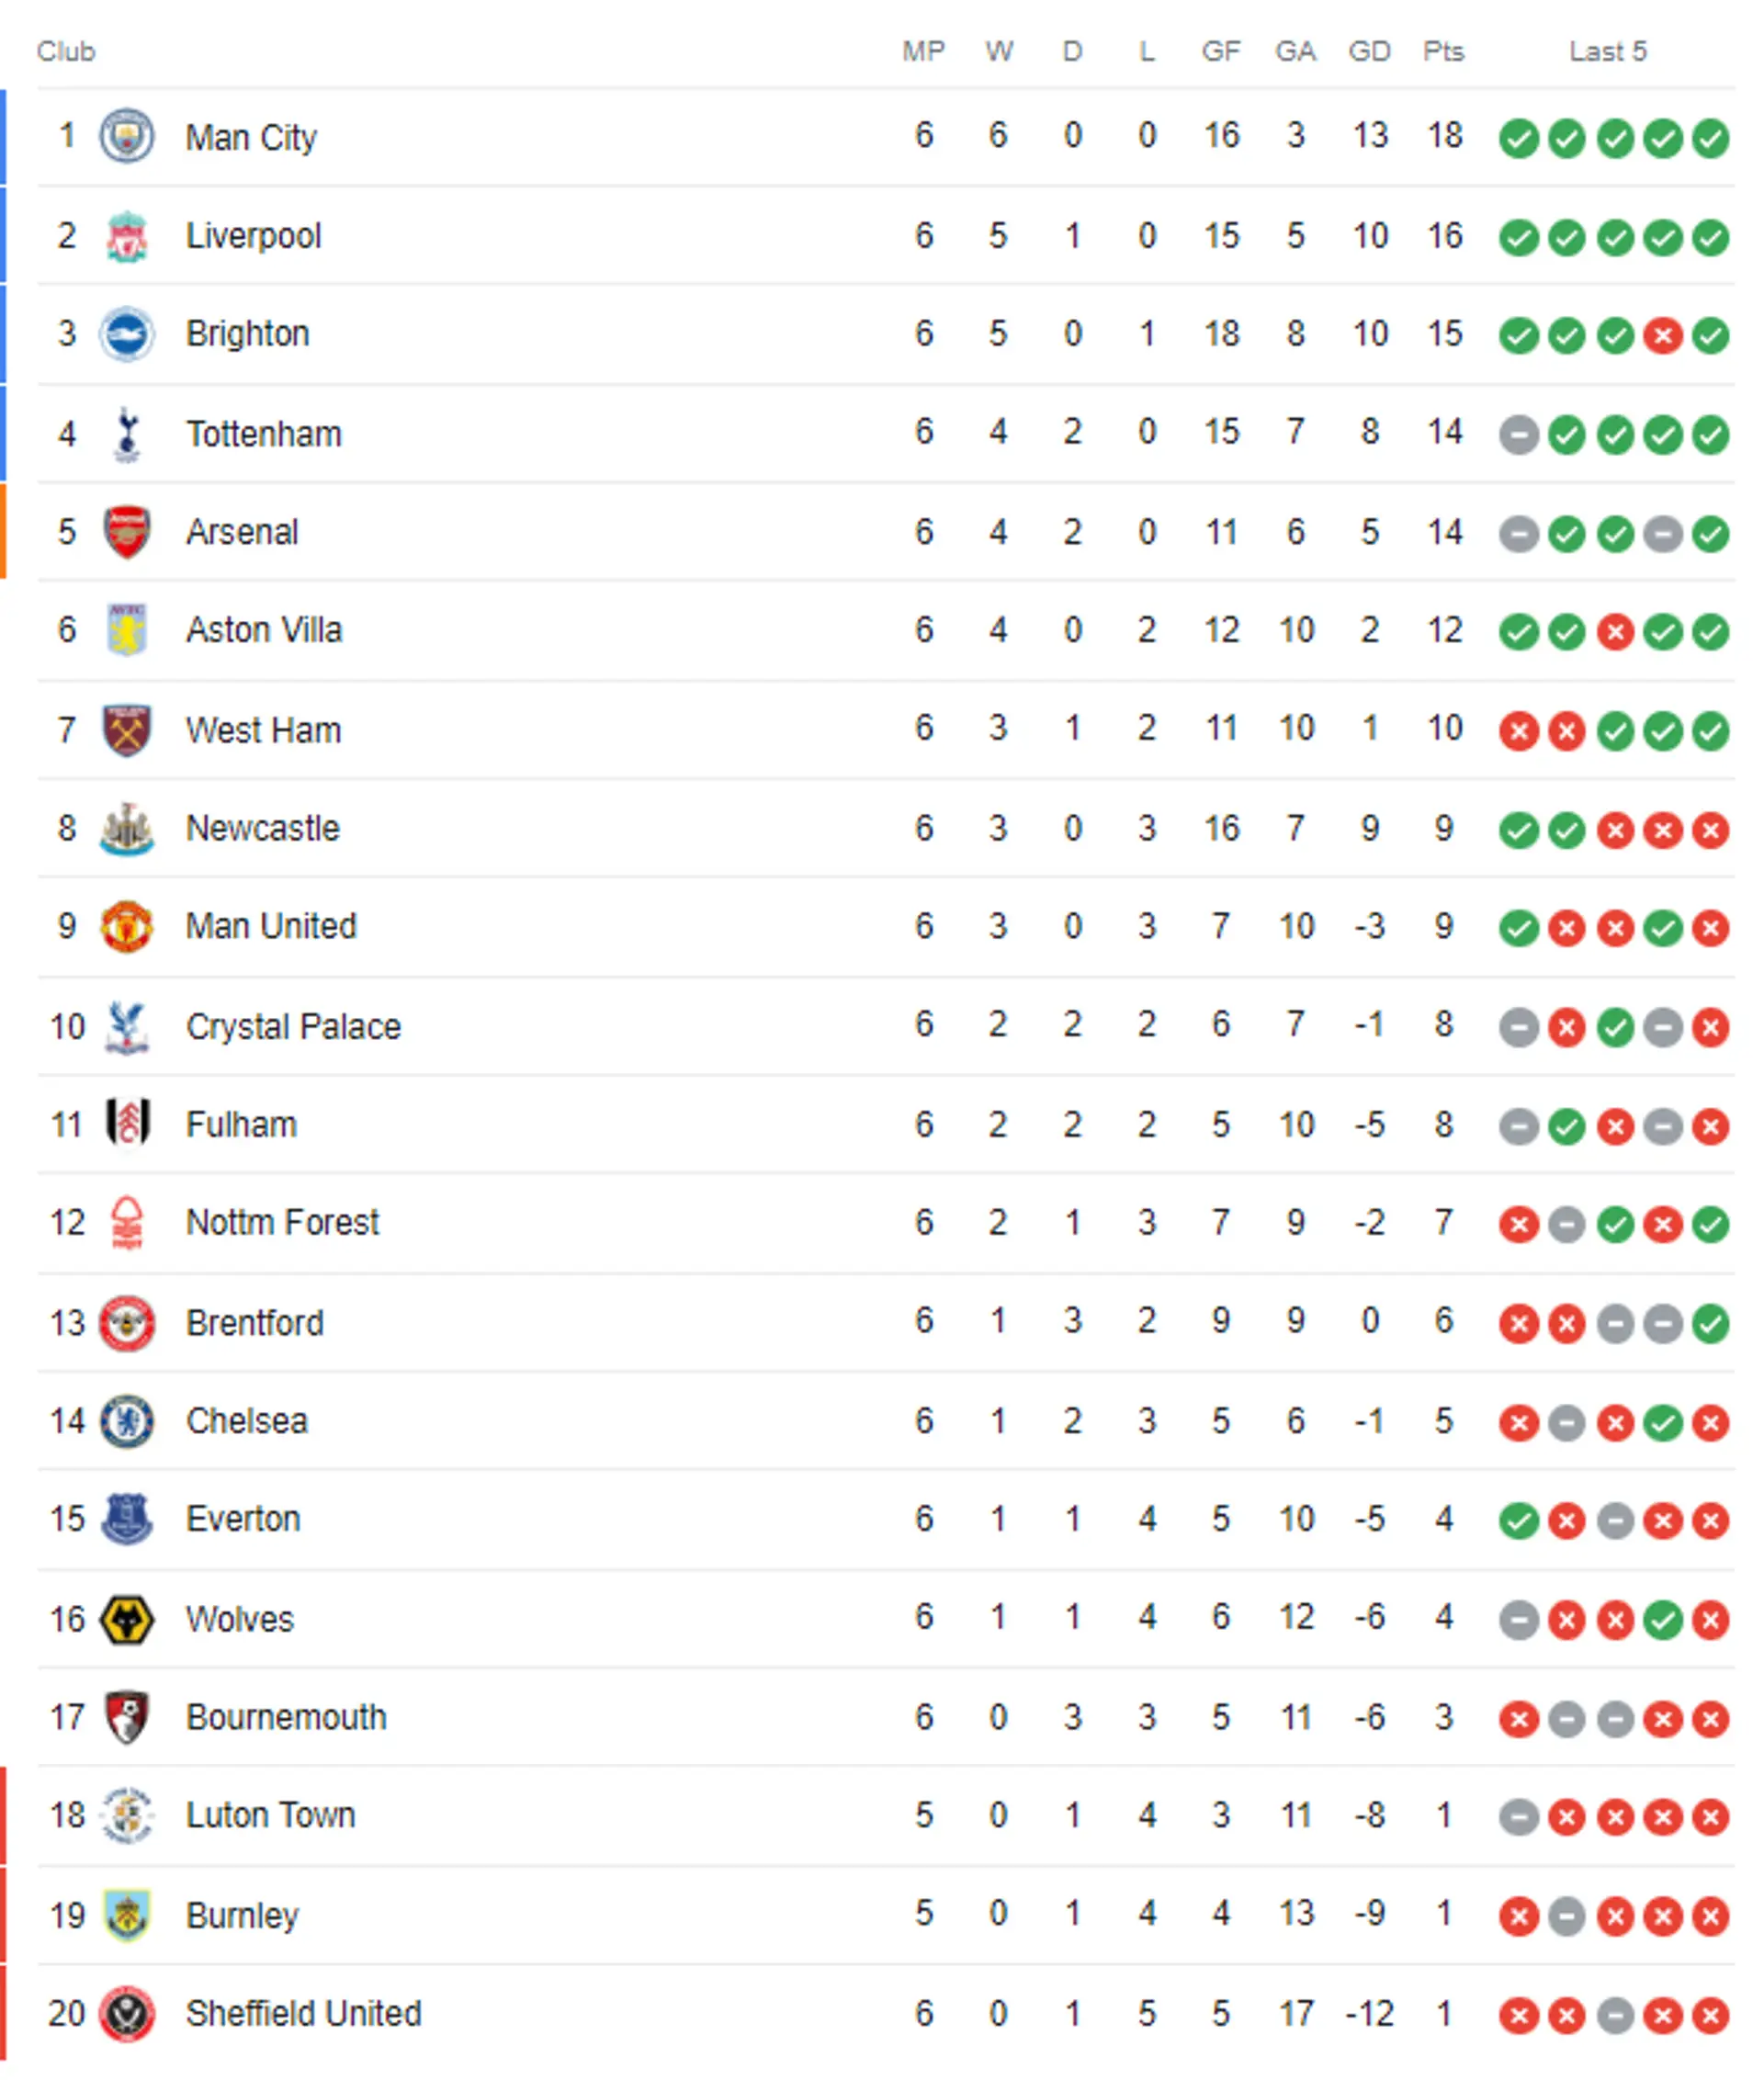
Task: Click the Luton Town club crest
Action: click(x=127, y=1815)
